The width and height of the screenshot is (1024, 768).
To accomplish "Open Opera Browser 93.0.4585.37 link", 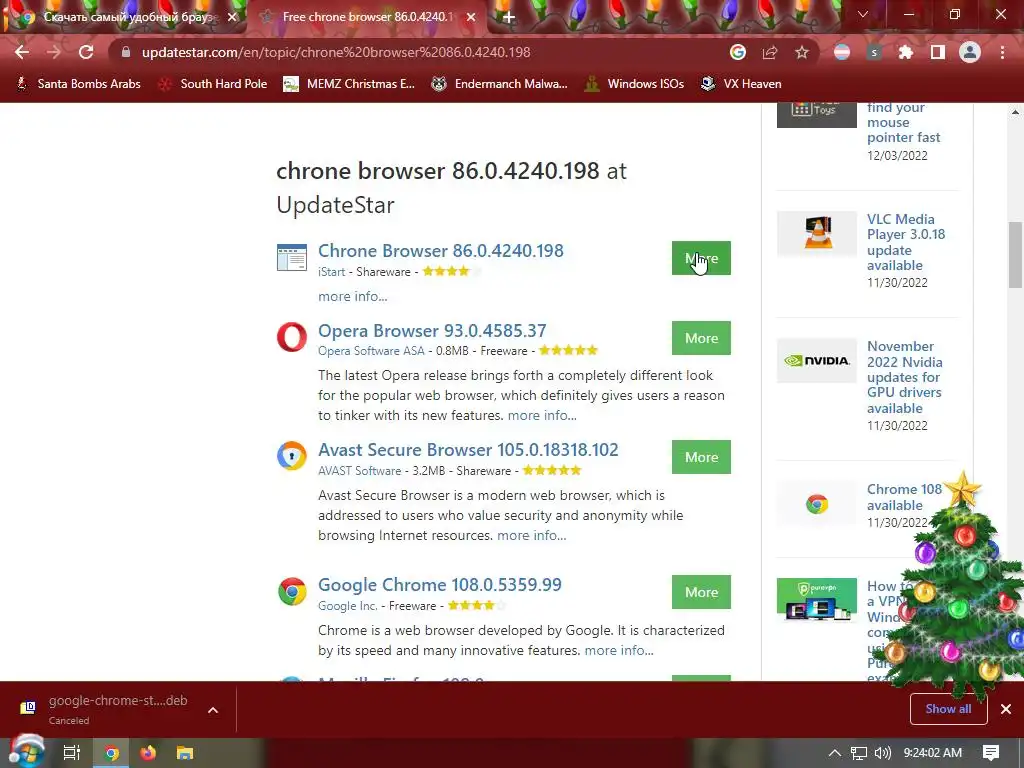I will pos(432,331).
